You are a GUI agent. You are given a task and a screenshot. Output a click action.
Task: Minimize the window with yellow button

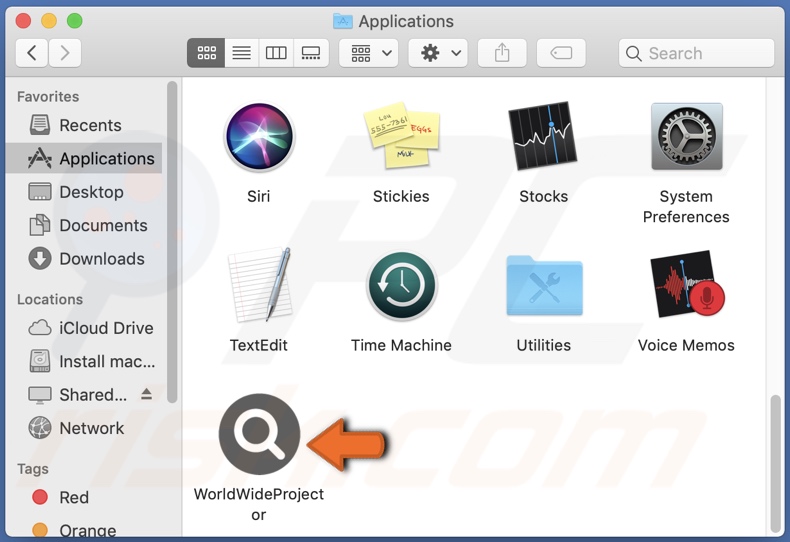pos(49,21)
